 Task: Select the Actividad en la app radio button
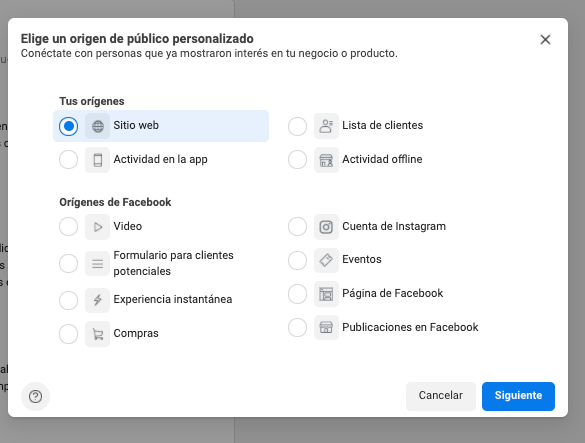(69, 160)
